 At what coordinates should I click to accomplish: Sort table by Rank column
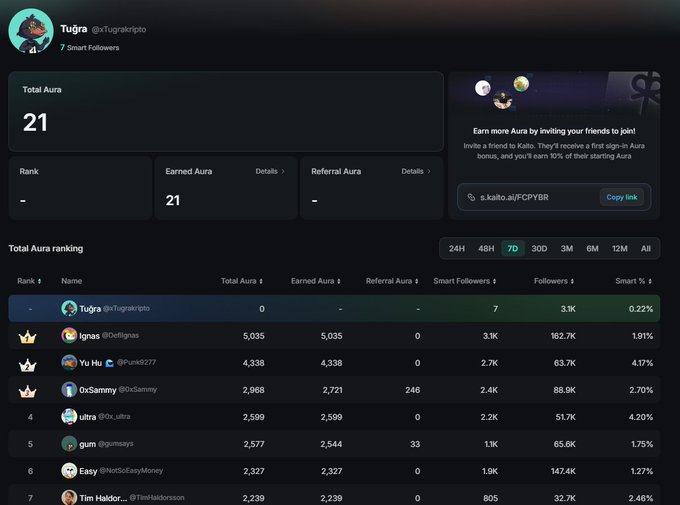pyautogui.click(x=29, y=281)
